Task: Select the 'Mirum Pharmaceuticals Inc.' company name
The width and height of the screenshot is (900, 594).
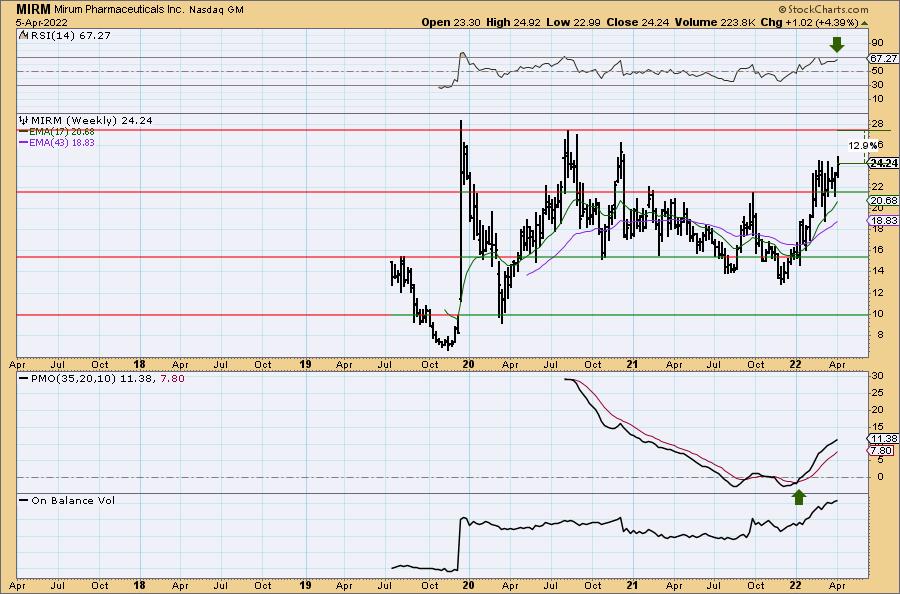Action: [120, 10]
